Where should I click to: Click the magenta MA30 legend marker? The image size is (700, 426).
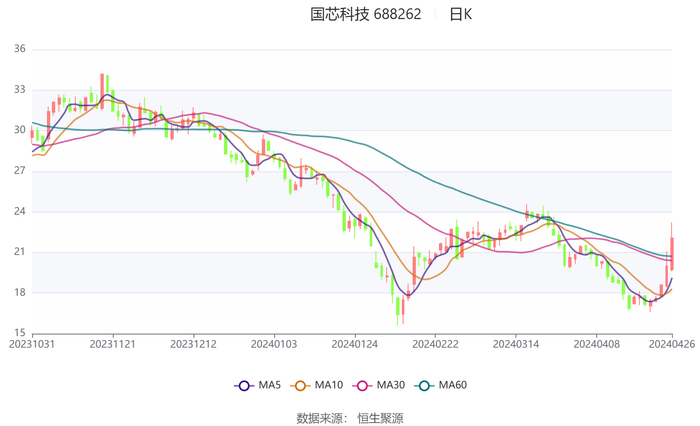point(362,385)
